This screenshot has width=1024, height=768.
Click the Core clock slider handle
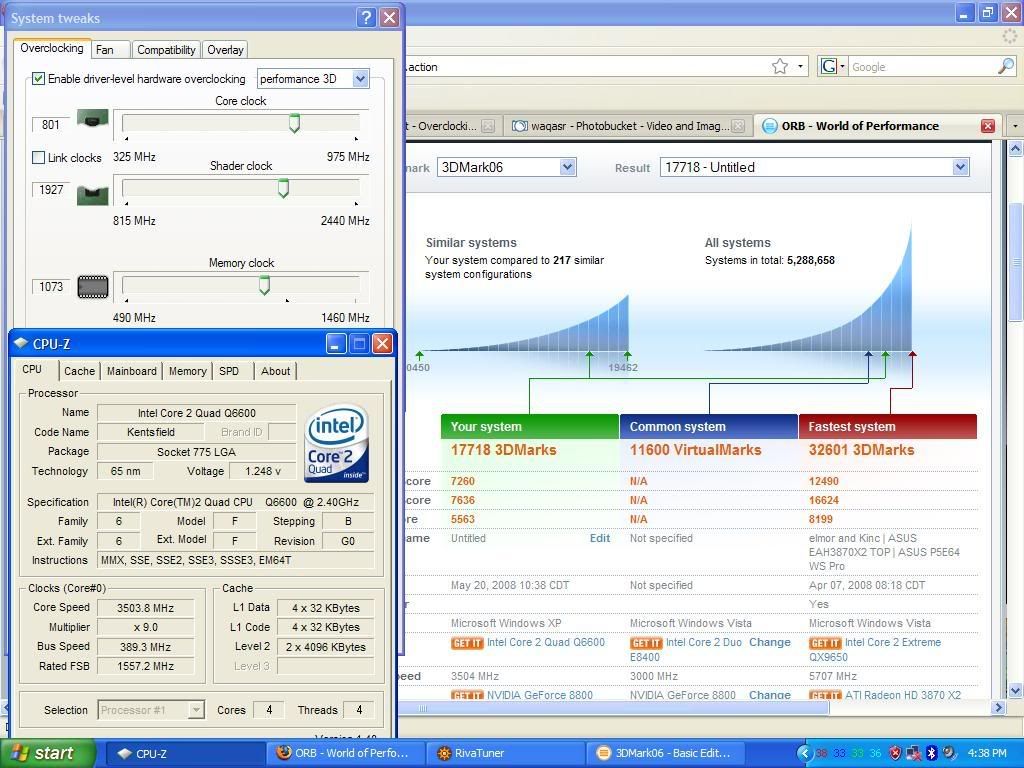point(295,123)
